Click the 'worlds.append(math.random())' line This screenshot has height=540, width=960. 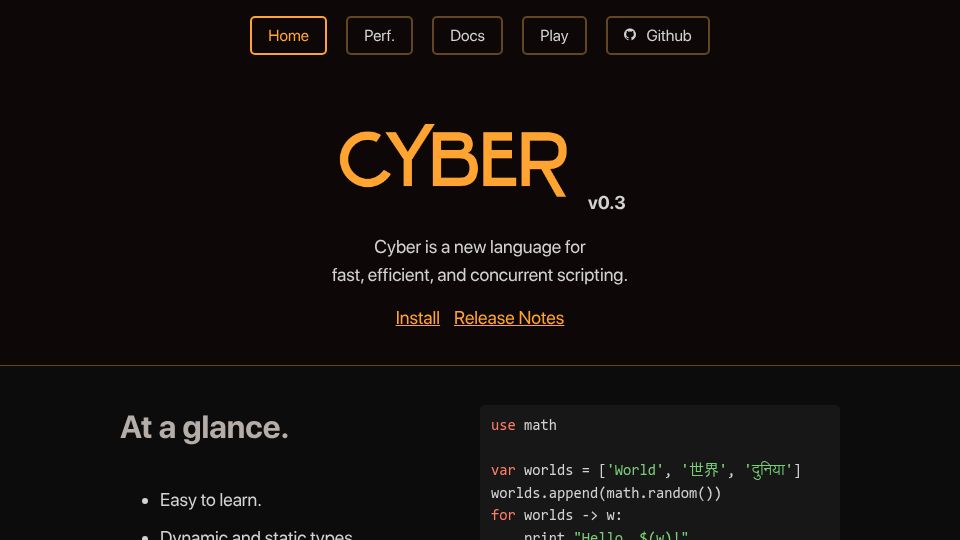click(x=606, y=493)
